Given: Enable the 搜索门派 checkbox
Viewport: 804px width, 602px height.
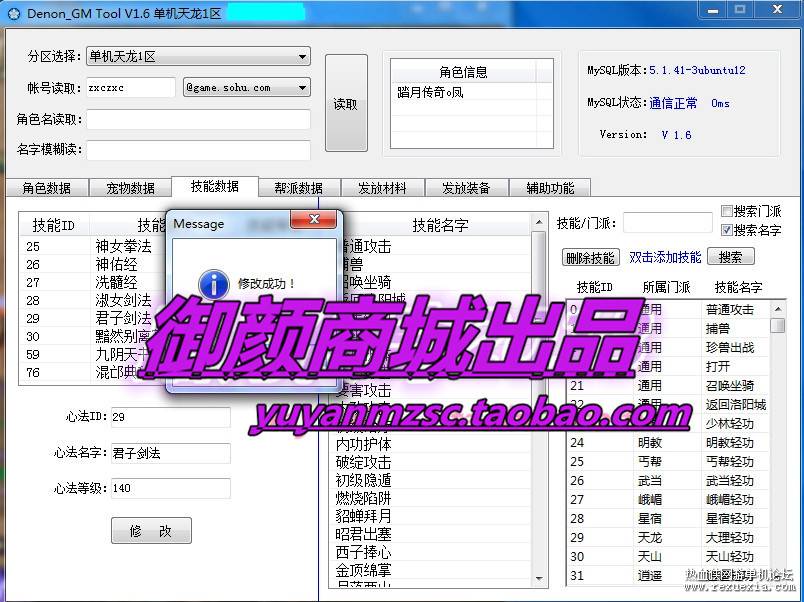Looking at the screenshot, I should (x=726, y=211).
